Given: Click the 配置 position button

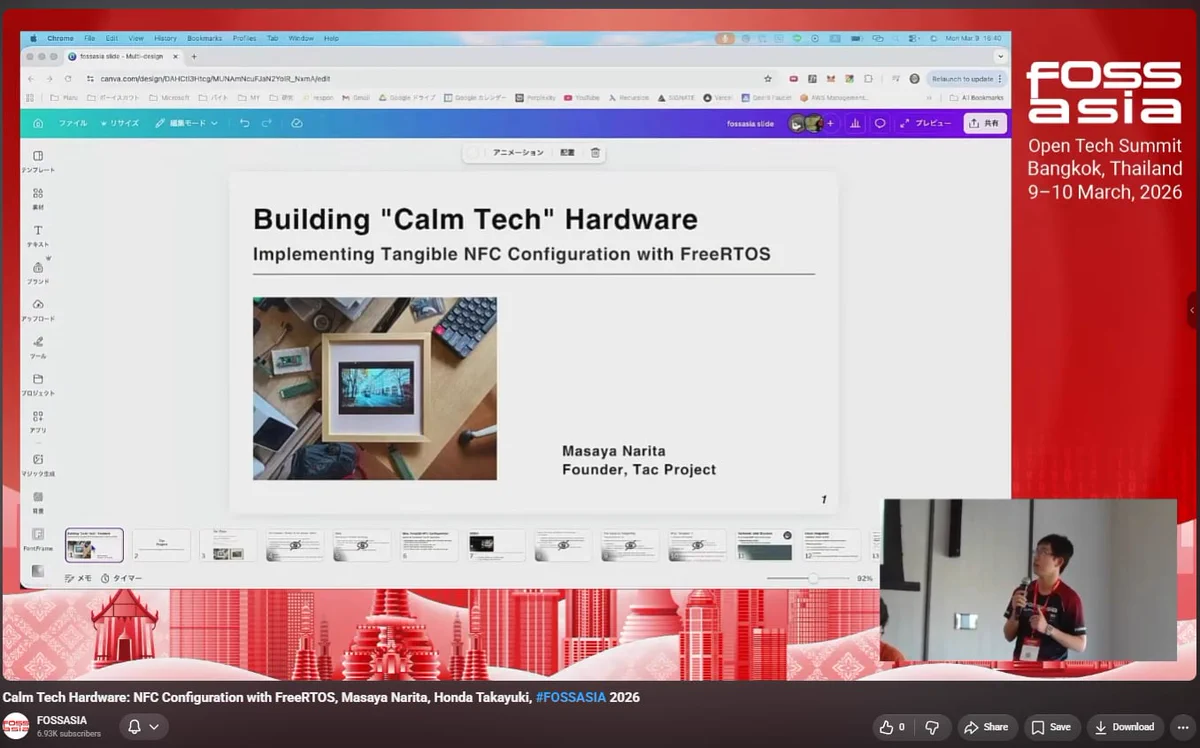Looking at the screenshot, I should coord(567,153).
